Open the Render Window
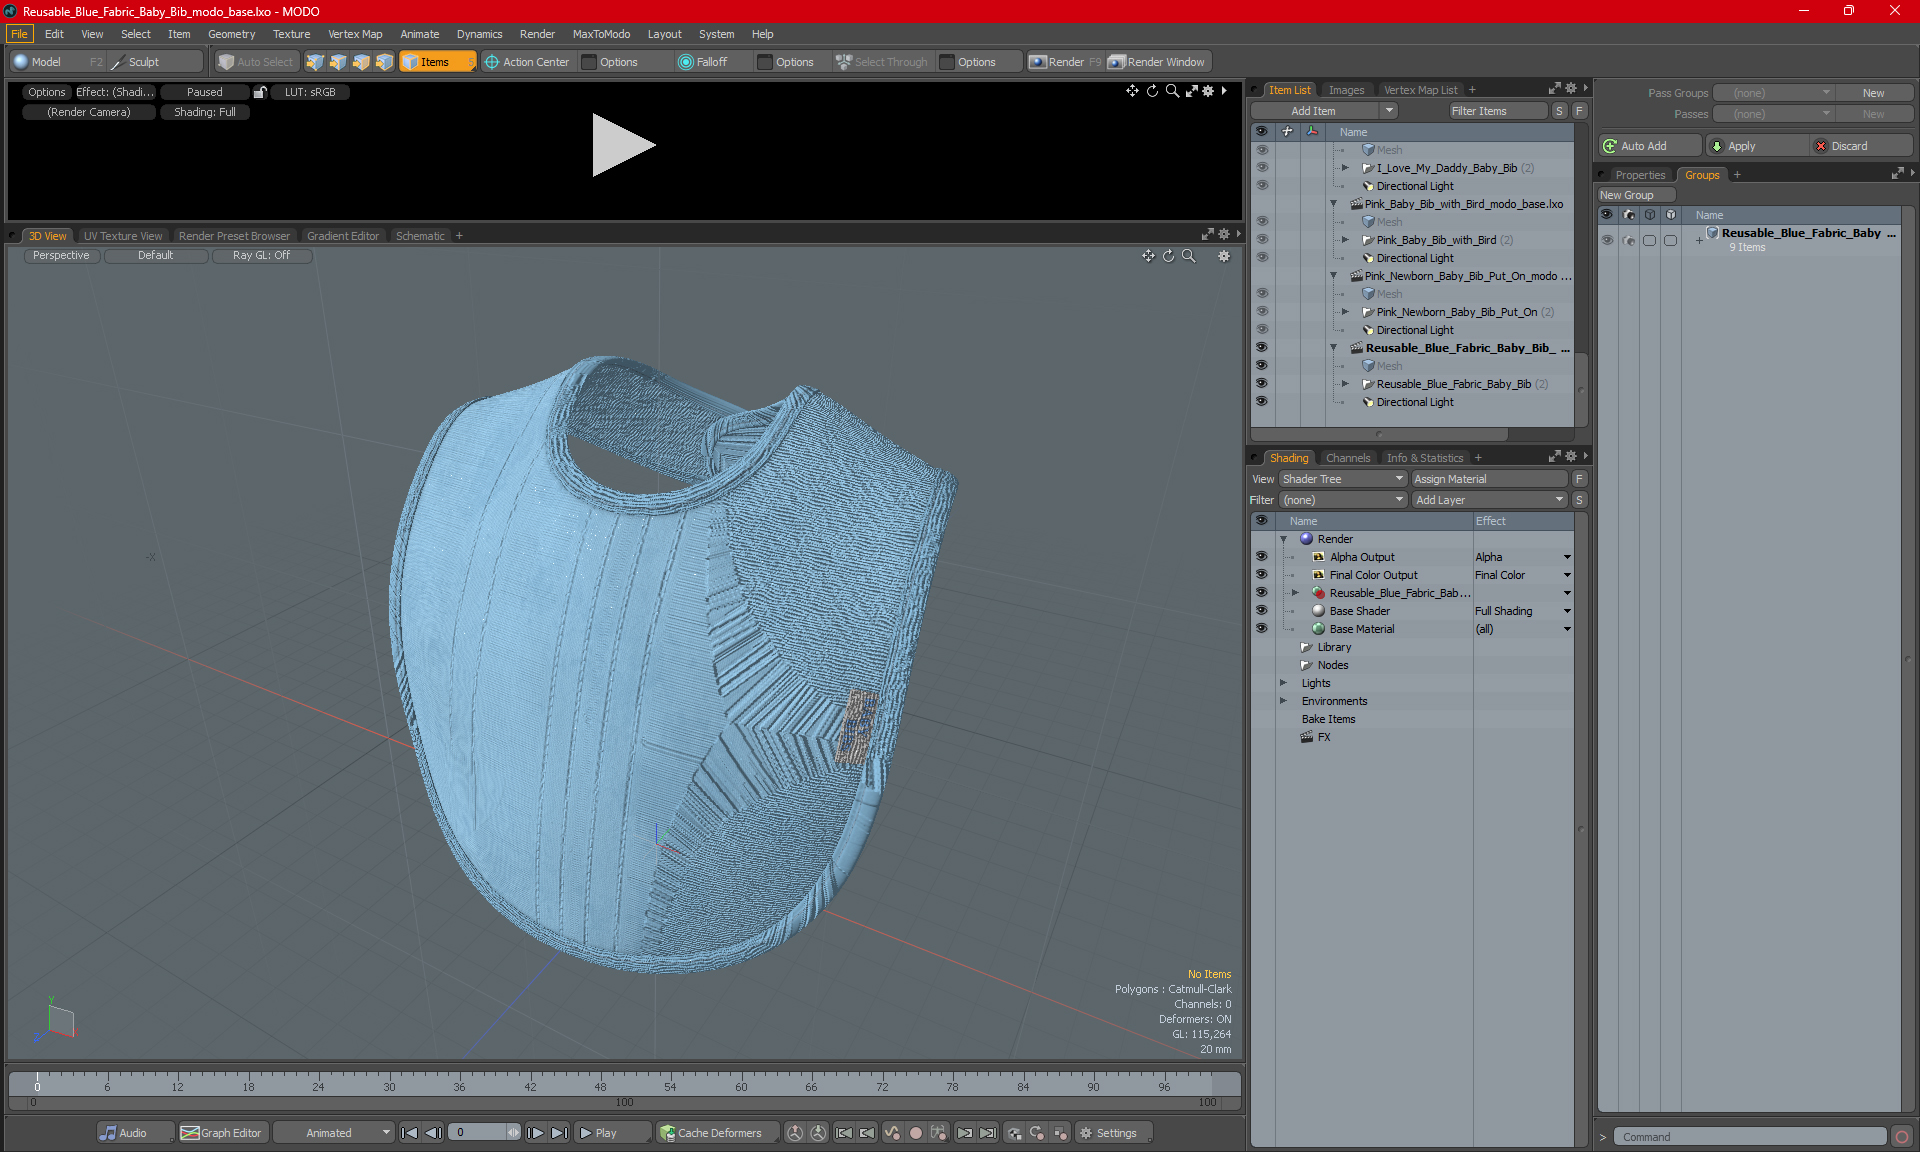Viewport: 1920px width, 1152px height. [1157, 62]
